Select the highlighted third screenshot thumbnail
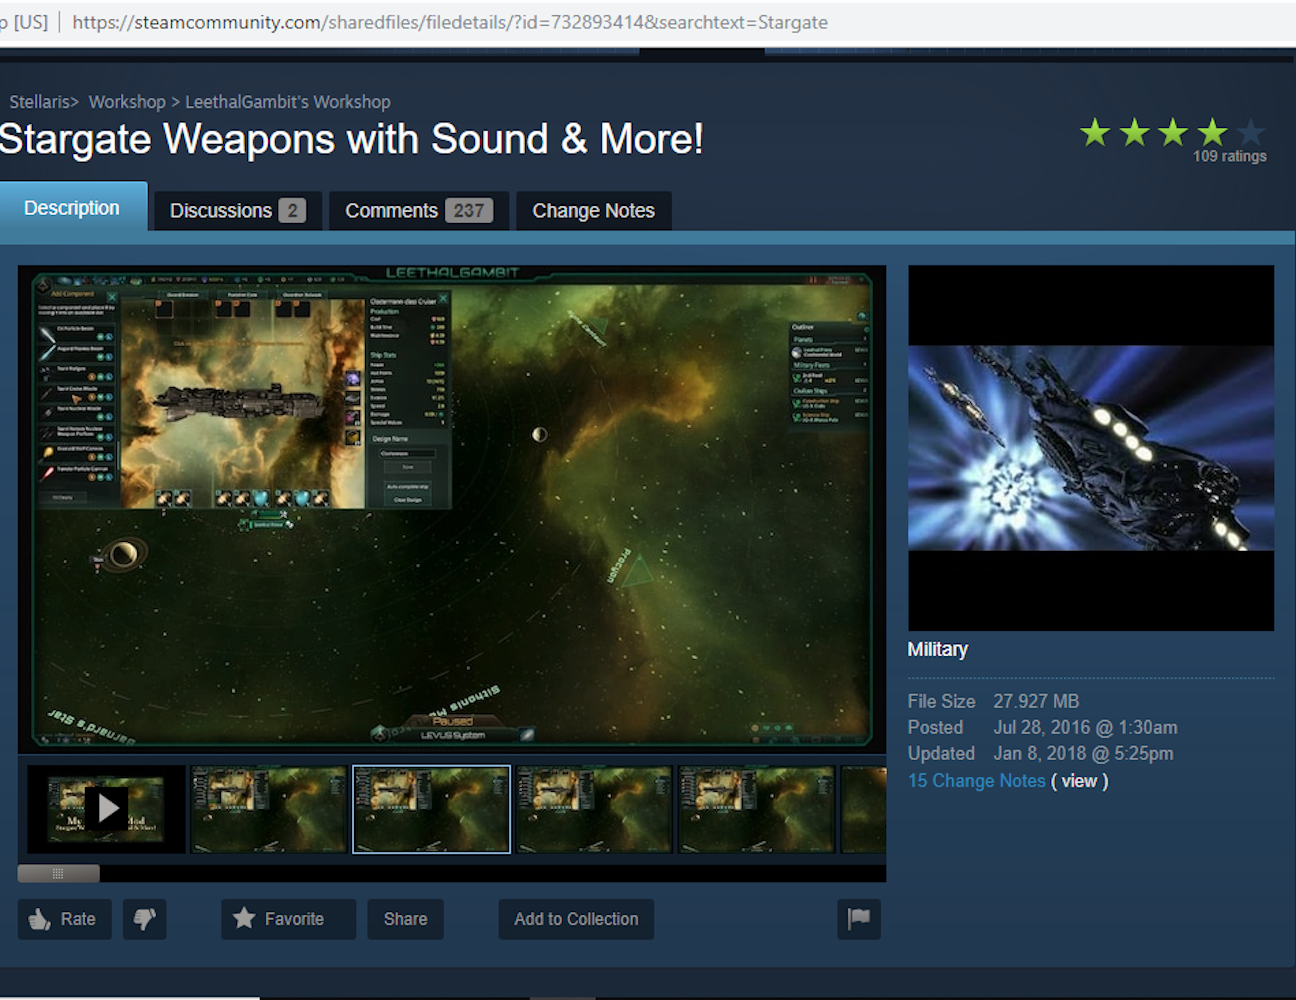 431,809
